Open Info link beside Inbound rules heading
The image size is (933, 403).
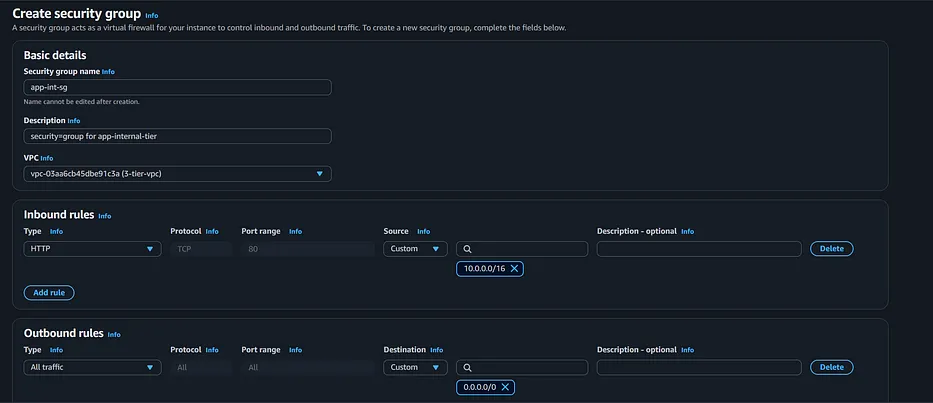click(x=105, y=216)
